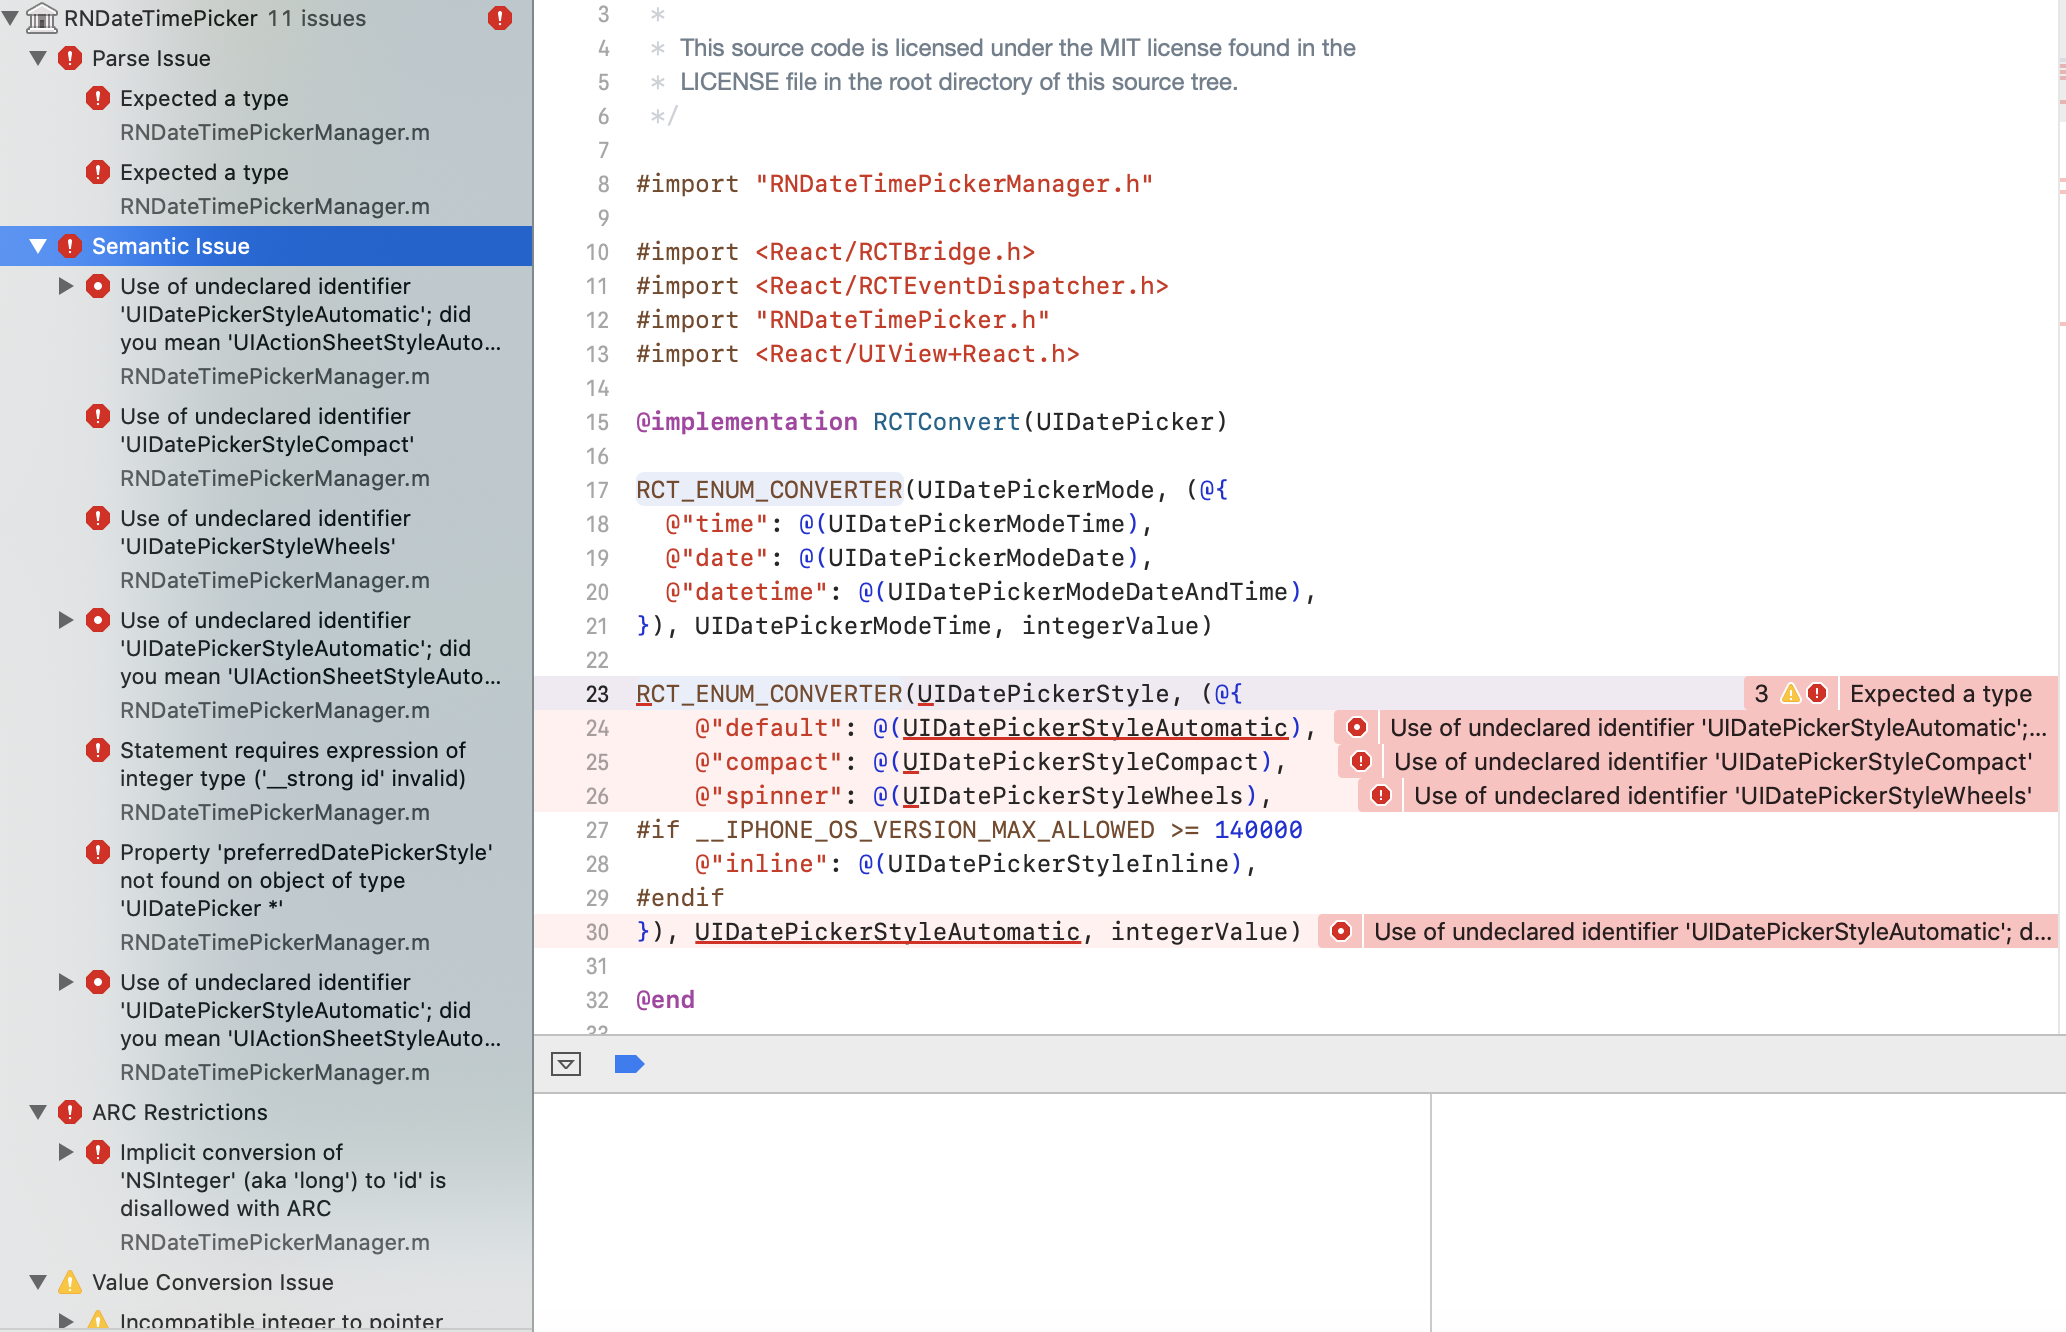Click the red error badge on RNDateTimePicker project row
The width and height of the screenshot is (2066, 1332).
[x=499, y=18]
